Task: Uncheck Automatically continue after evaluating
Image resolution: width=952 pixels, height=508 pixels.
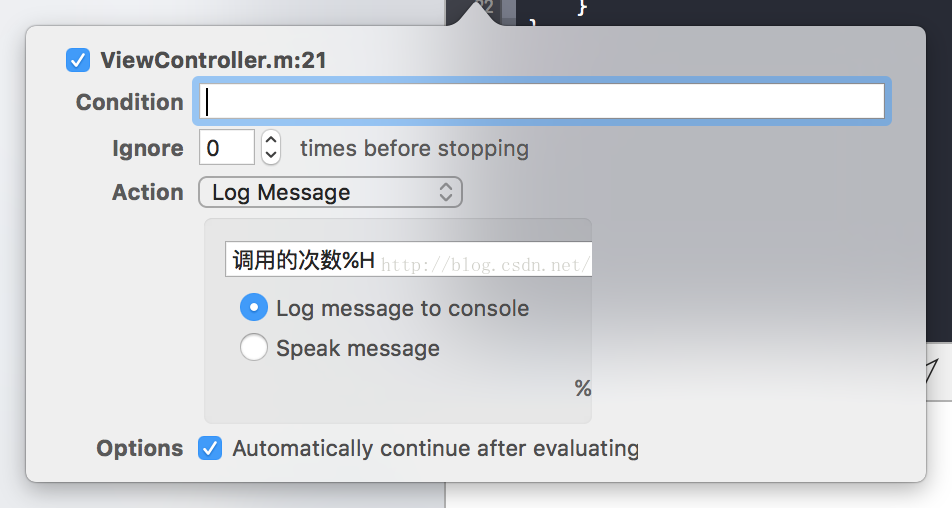Action: tap(209, 449)
